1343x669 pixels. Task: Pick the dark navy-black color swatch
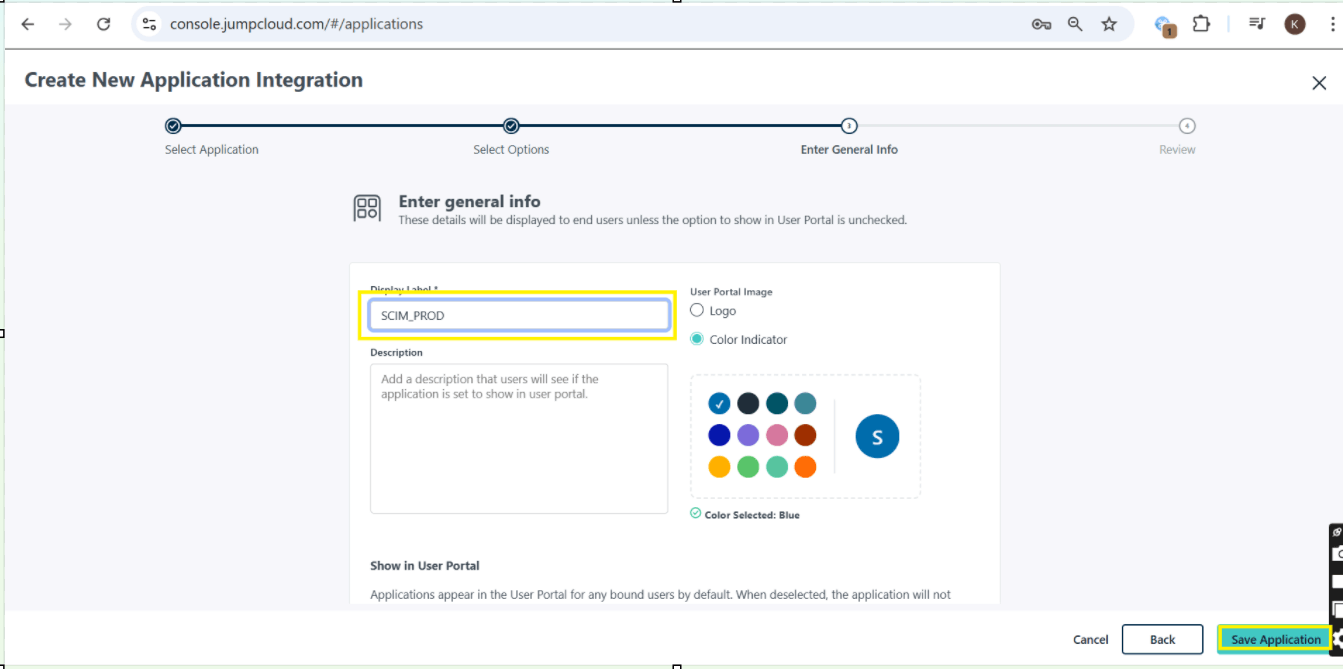[x=748, y=404]
